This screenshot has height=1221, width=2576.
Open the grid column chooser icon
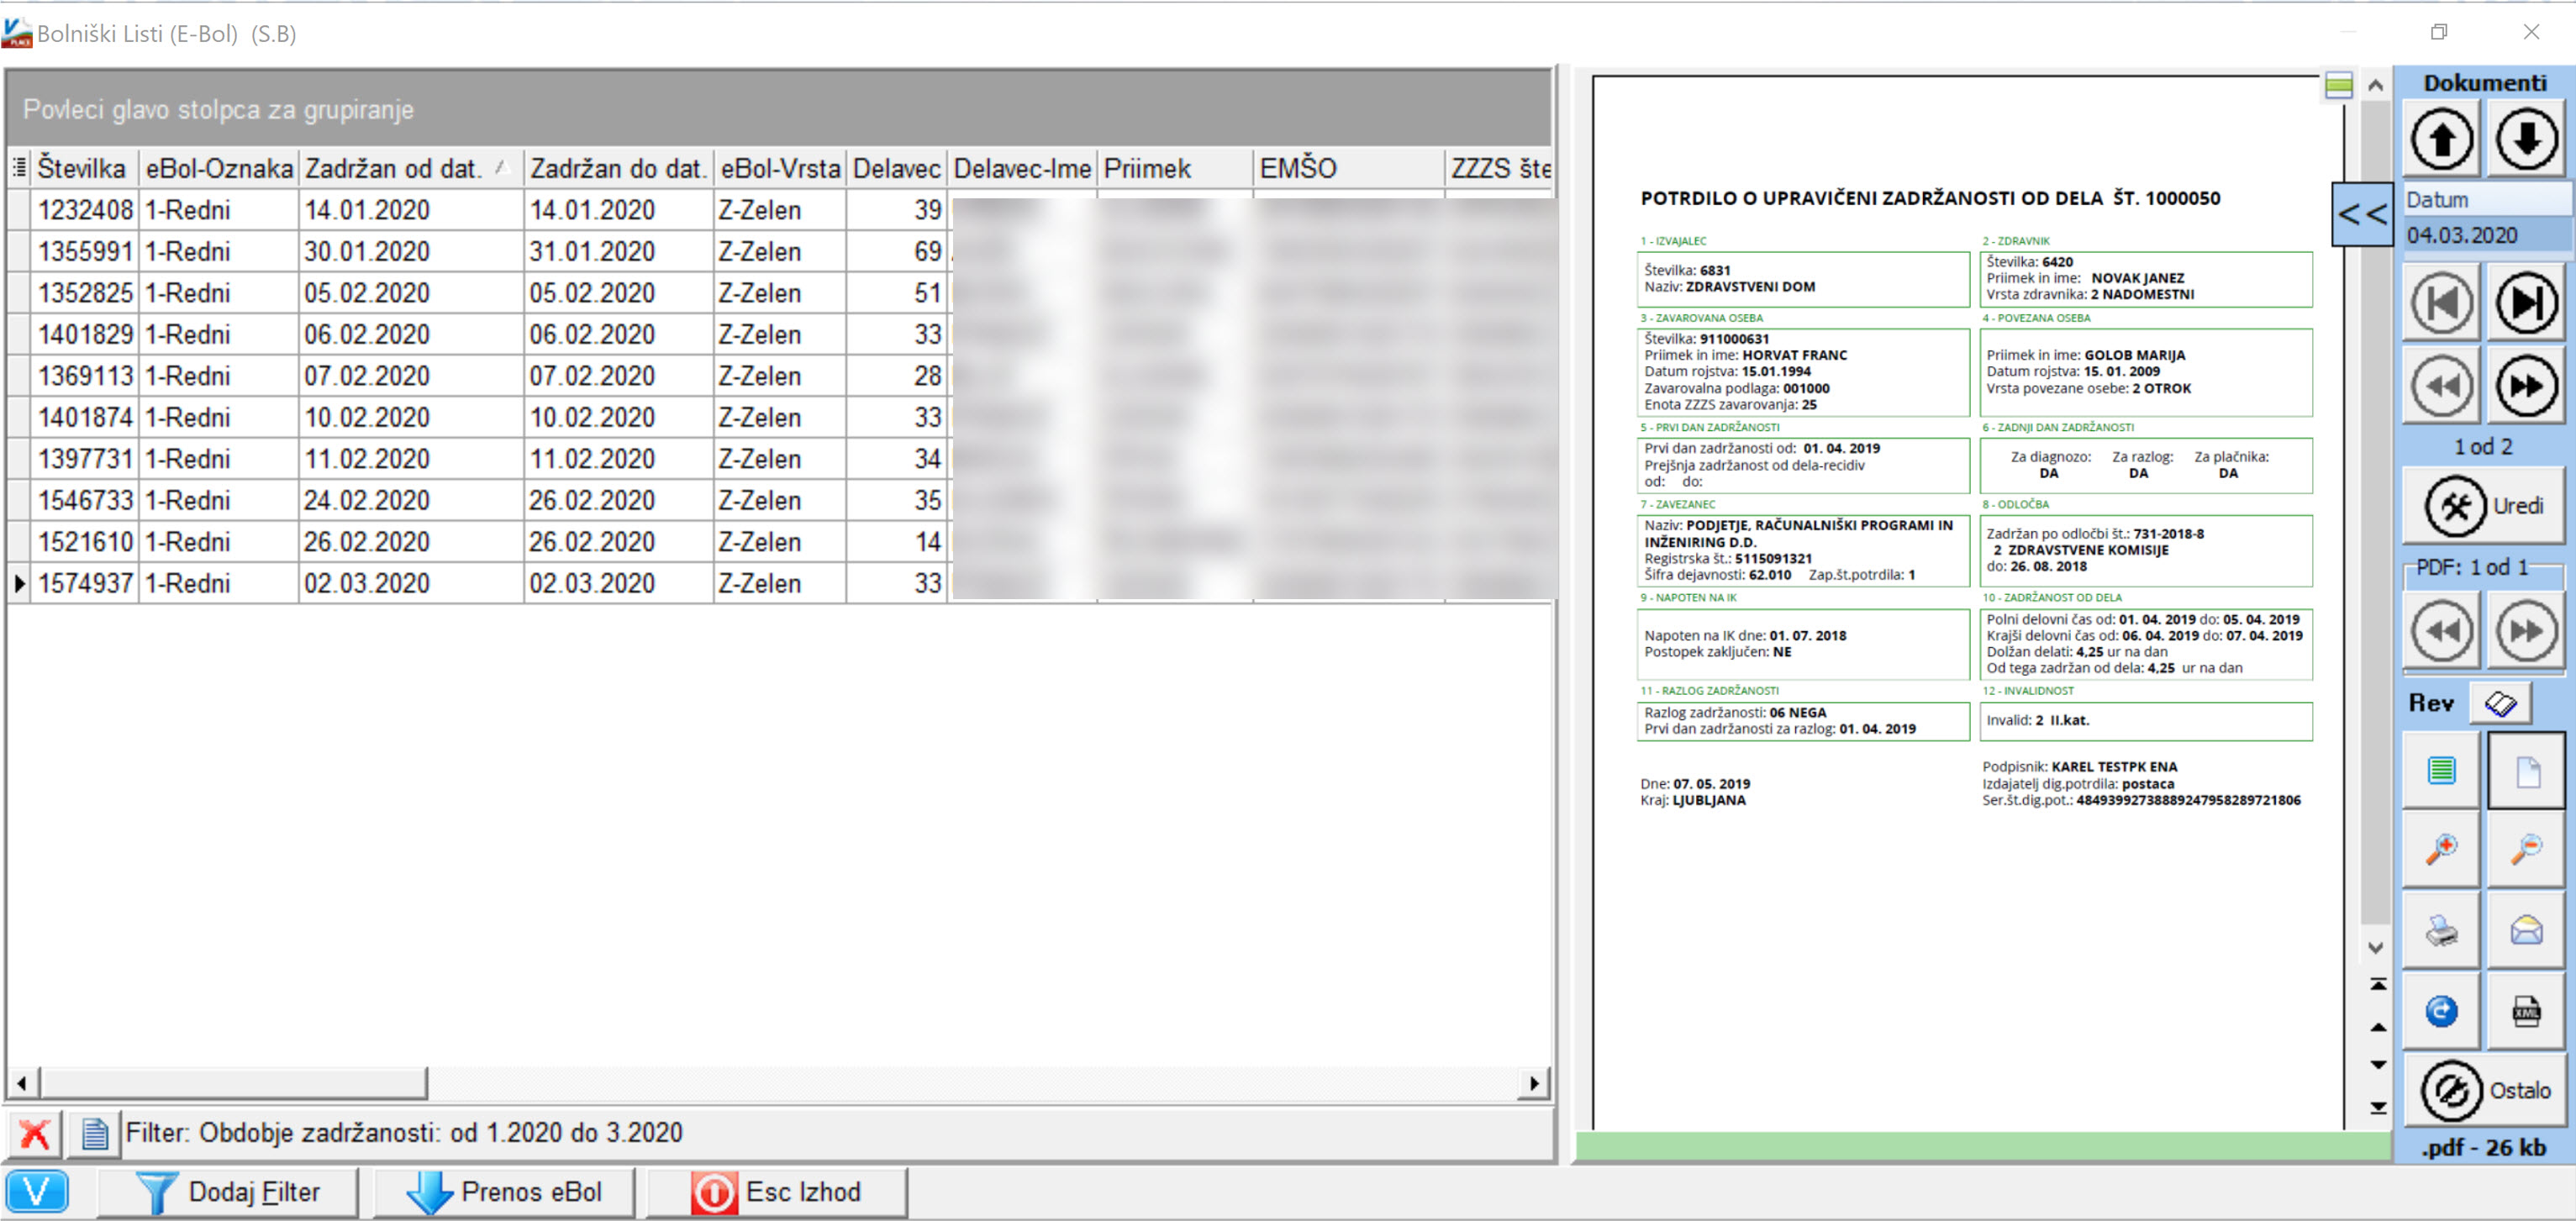(19, 168)
